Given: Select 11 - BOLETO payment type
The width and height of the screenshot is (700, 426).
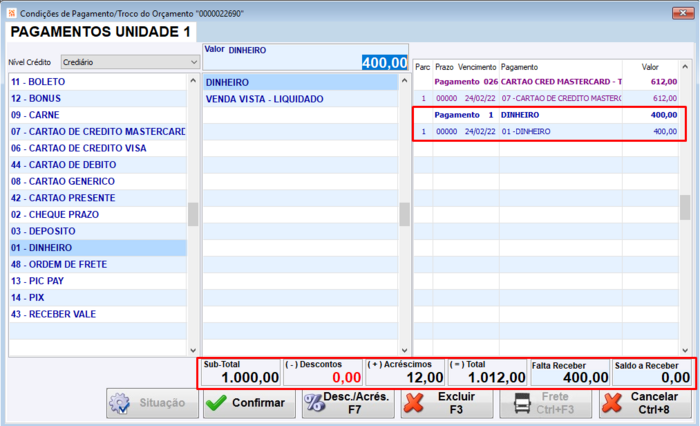Looking at the screenshot, I should 98,82.
